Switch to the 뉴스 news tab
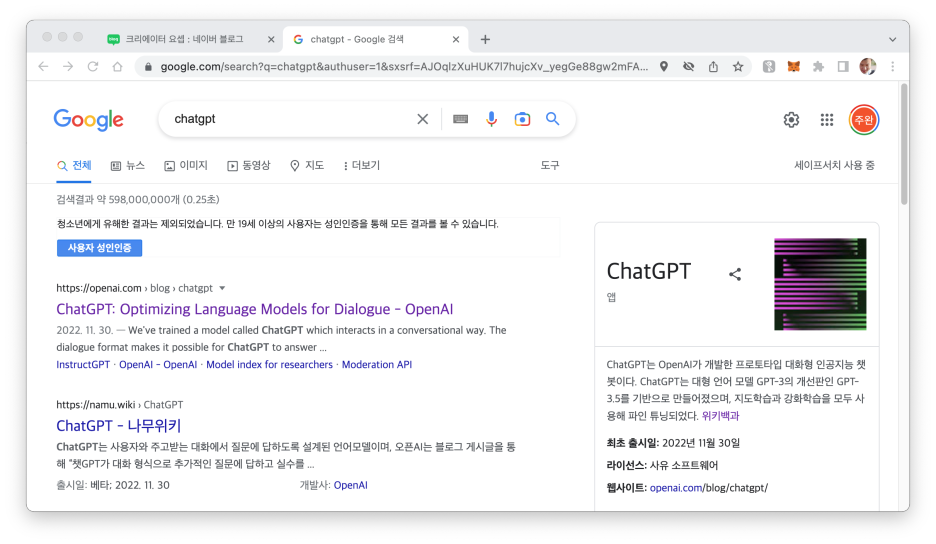Image resolution: width=936 pixels, height=544 pixels. click(128, 165)
